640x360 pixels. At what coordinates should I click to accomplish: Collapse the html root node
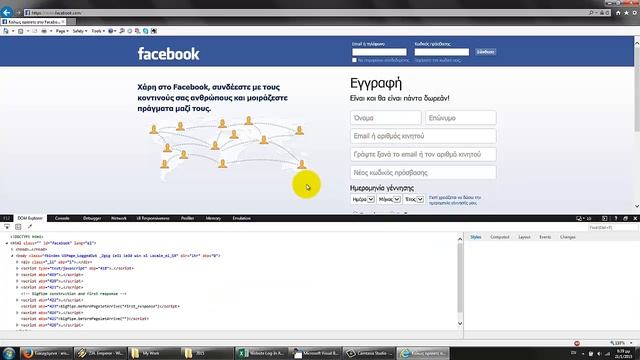[x=7, y=243]
